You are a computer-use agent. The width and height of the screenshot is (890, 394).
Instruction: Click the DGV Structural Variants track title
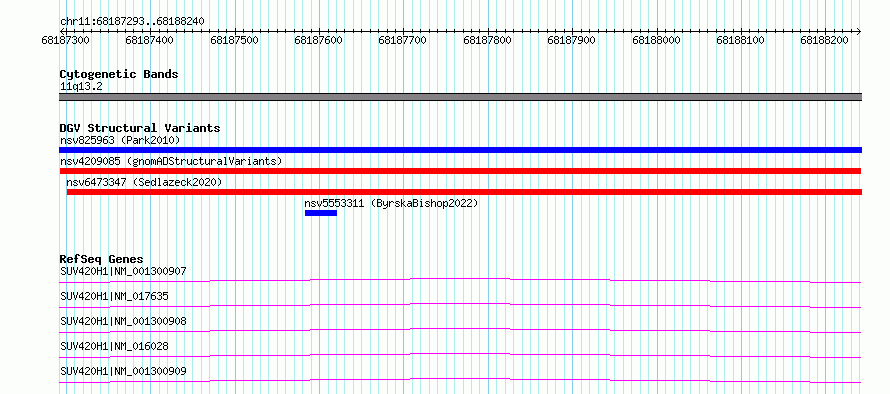(x=140, y=128)
